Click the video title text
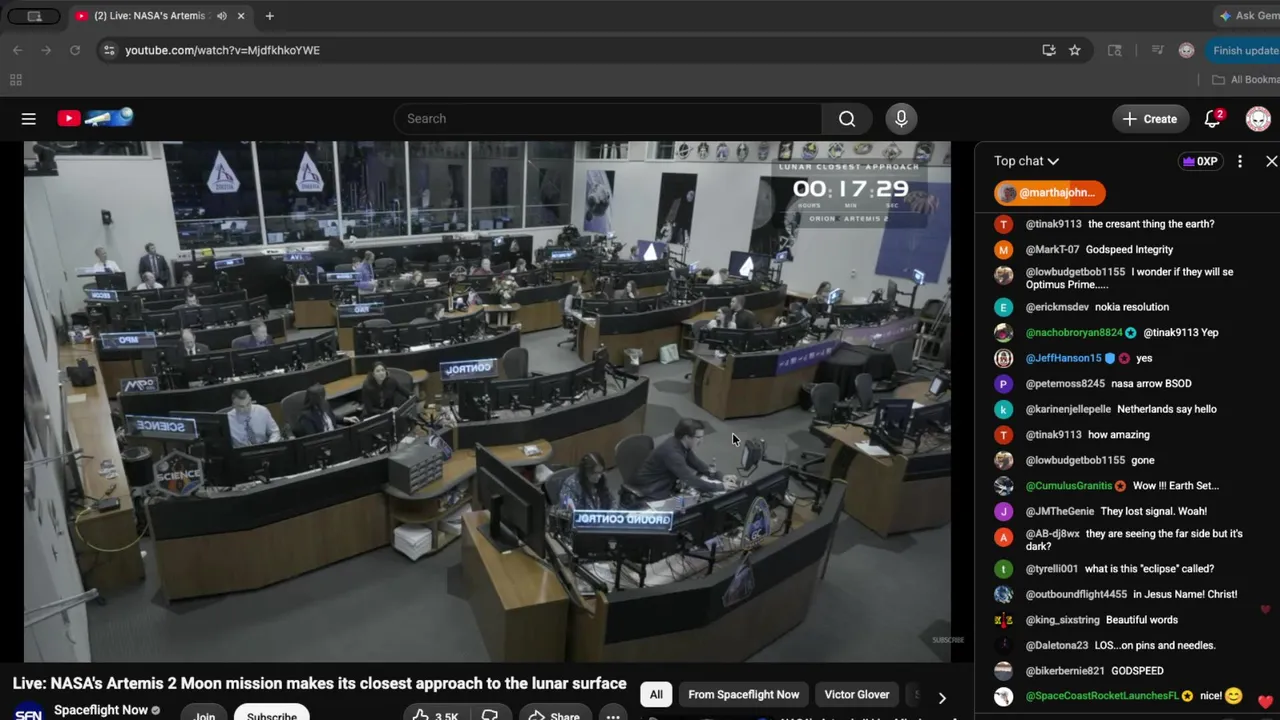1280x720 pixels. [320, 684]
